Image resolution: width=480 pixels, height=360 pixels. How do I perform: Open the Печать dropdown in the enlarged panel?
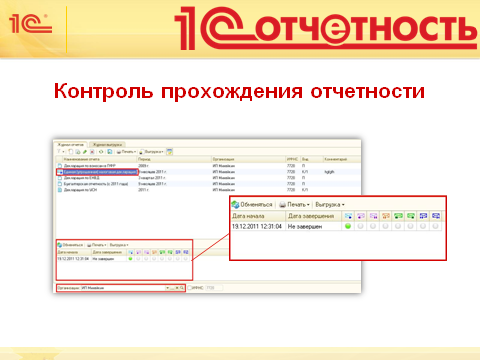295,204
